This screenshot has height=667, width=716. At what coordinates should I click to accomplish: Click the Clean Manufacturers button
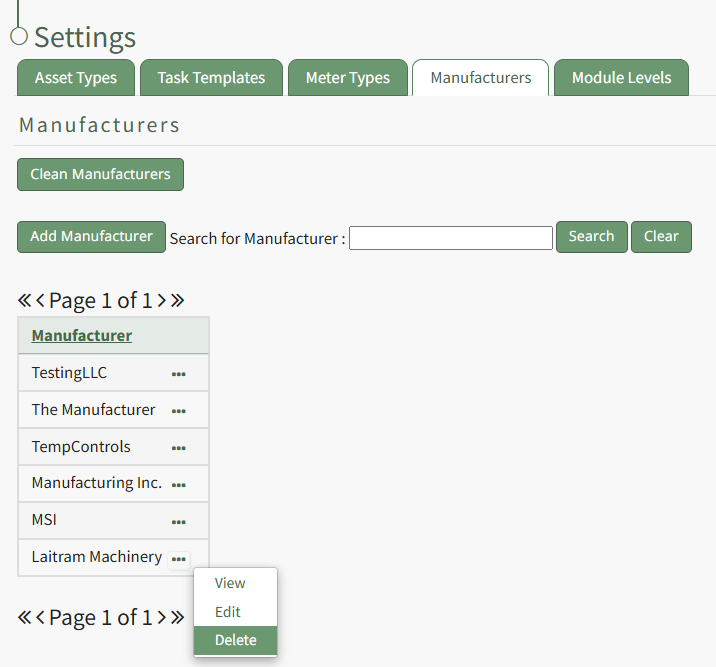coord(100,174)
